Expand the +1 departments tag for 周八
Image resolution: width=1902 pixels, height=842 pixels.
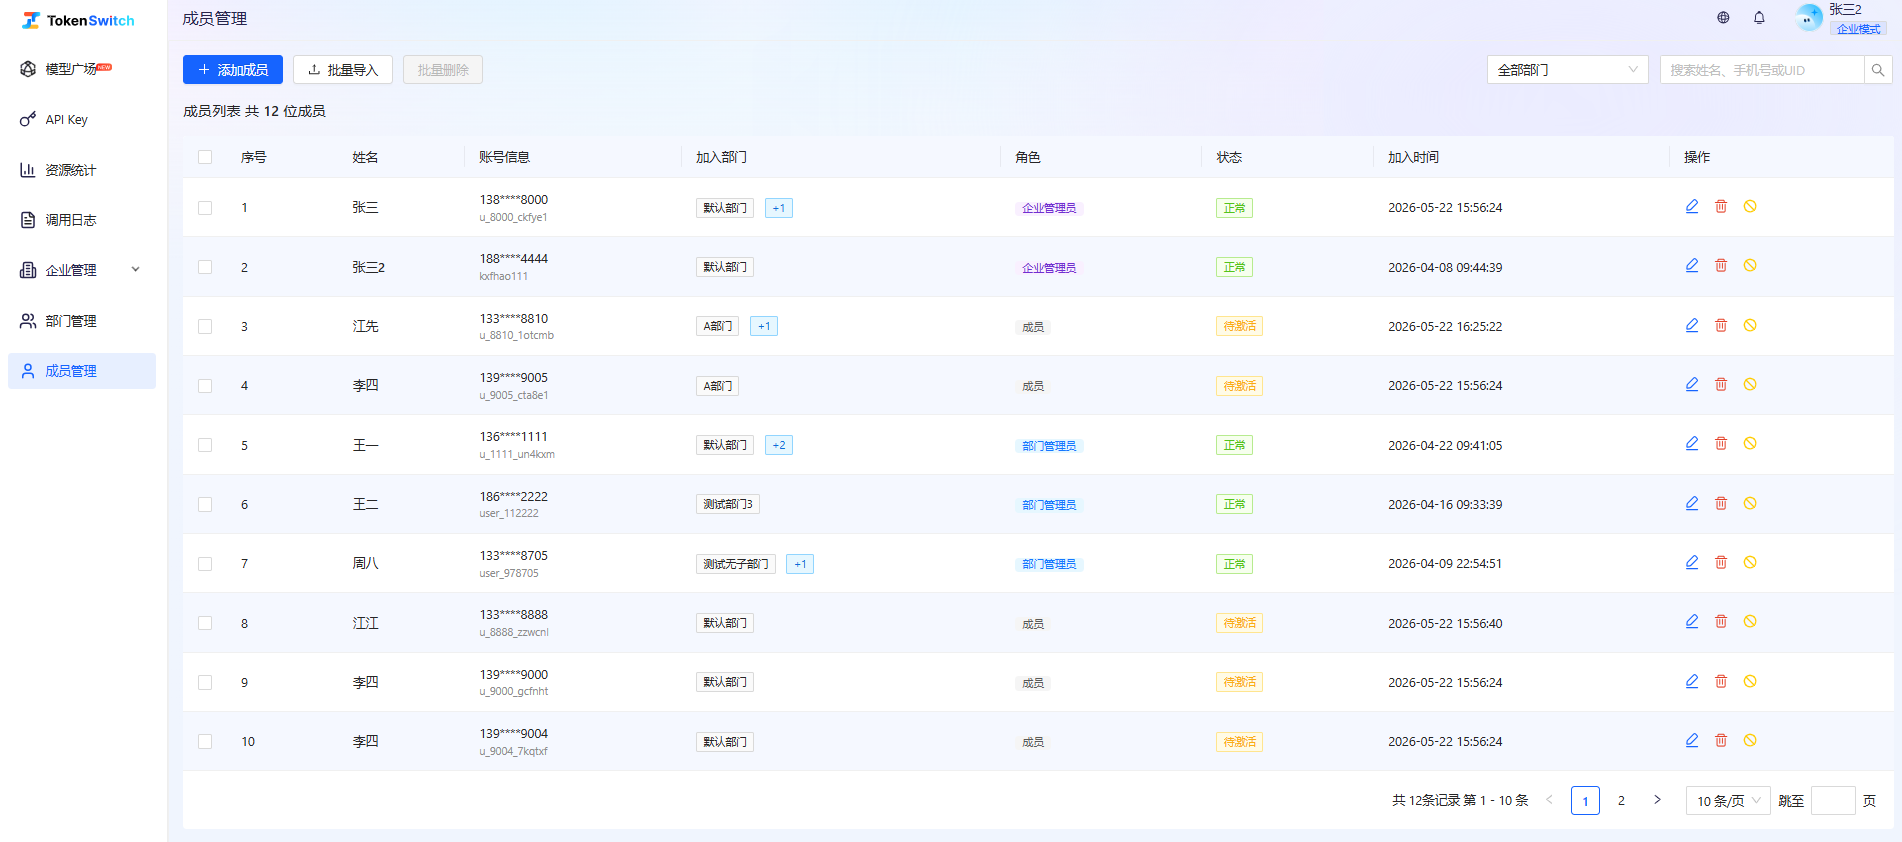coord(800,564)
